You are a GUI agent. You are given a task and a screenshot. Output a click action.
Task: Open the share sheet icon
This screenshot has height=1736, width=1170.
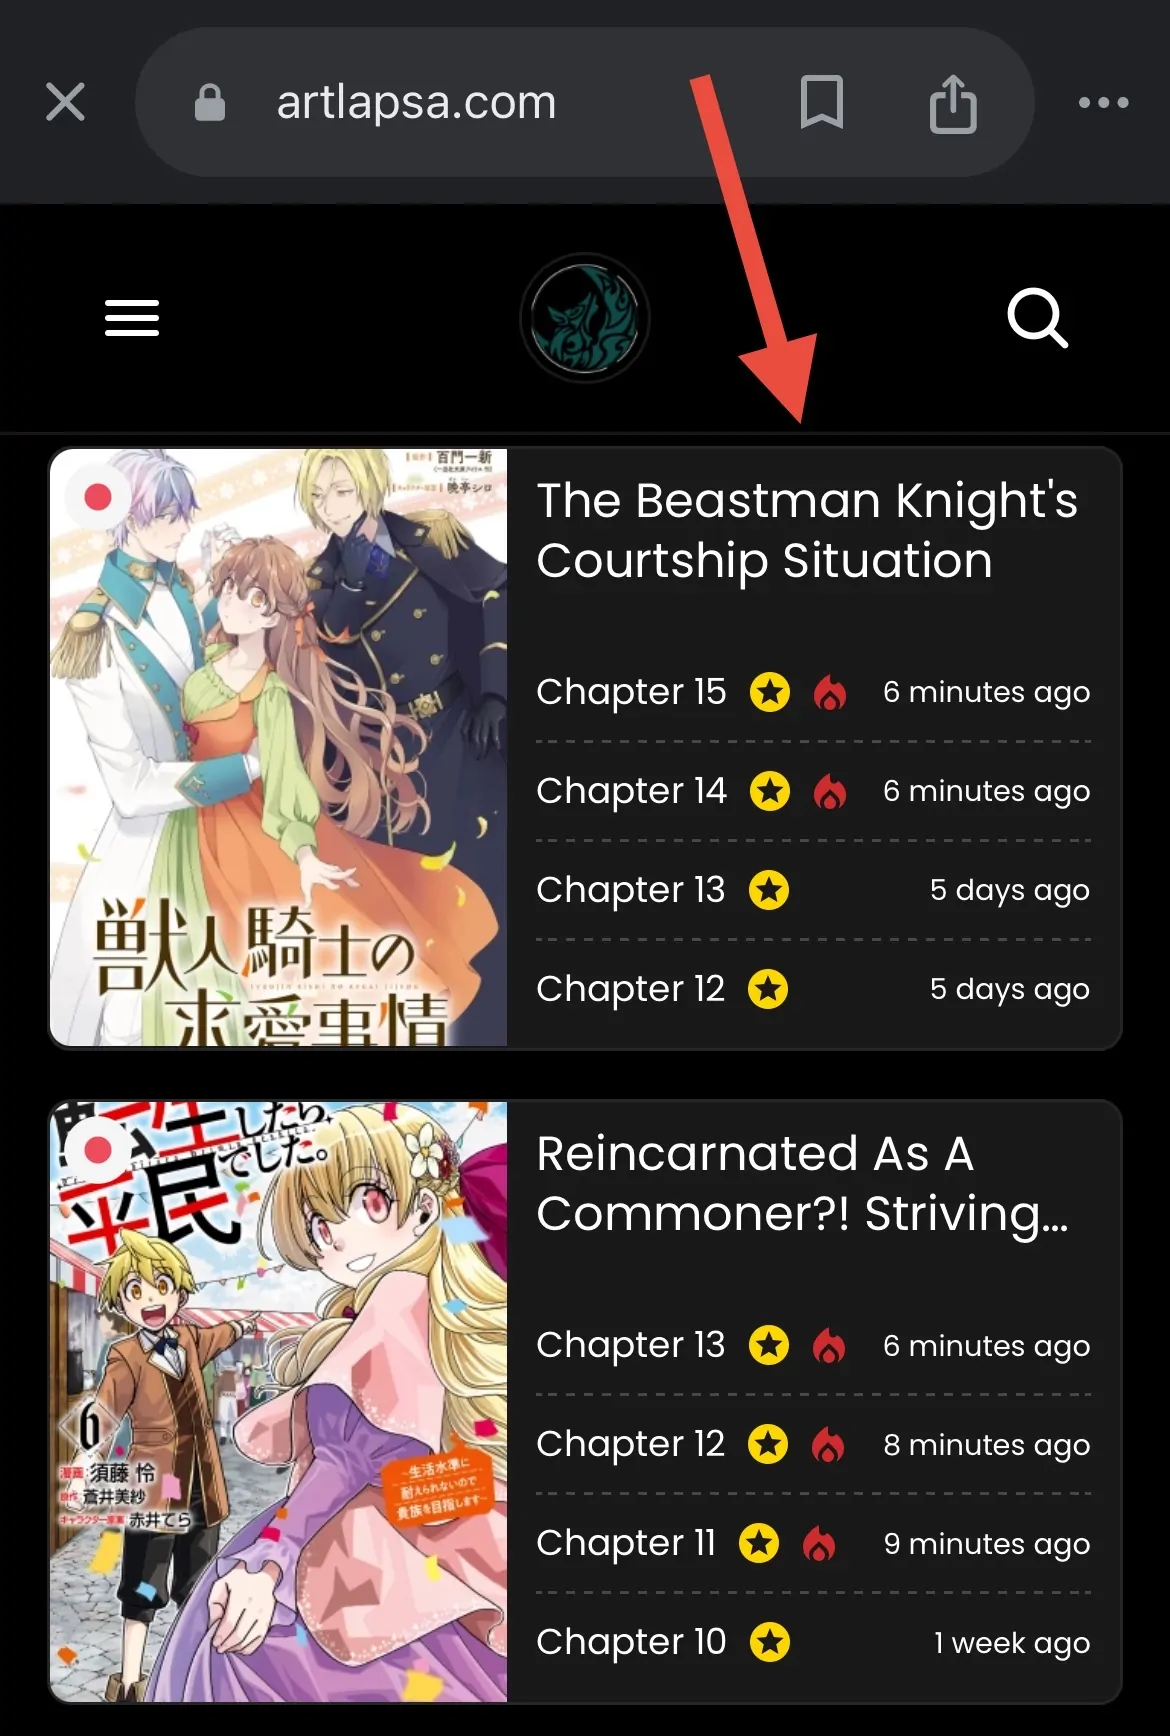953,103
